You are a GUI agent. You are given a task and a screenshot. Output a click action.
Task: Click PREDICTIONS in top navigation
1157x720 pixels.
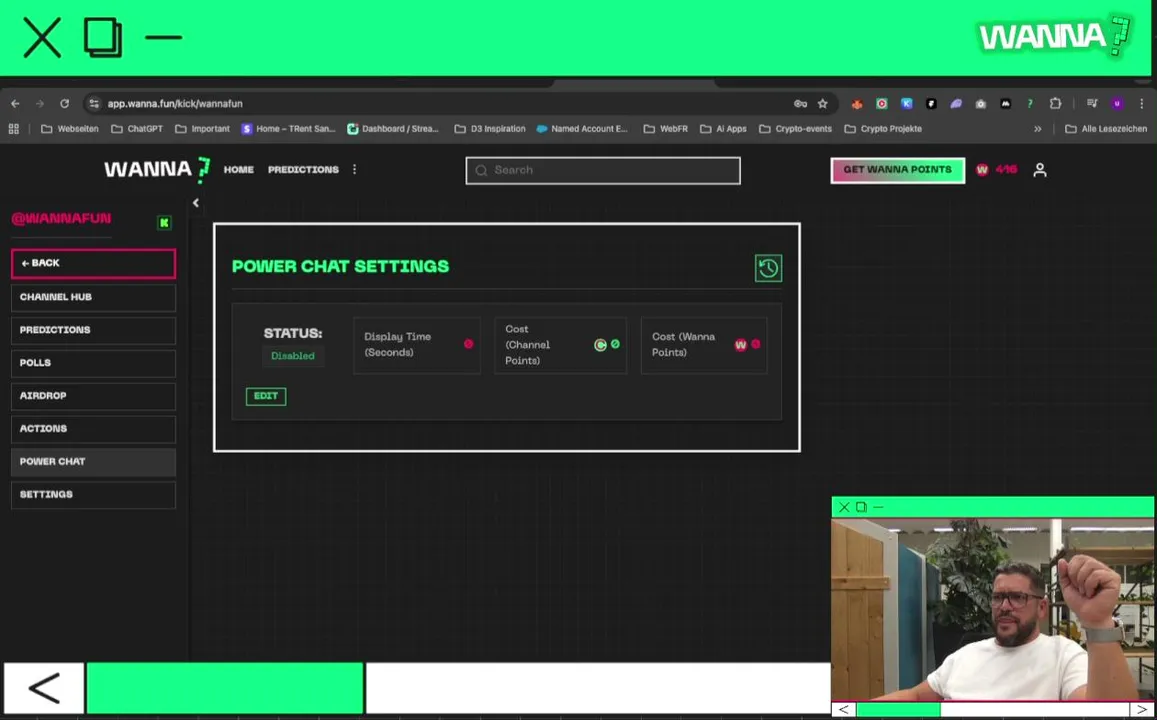[303, 170]
